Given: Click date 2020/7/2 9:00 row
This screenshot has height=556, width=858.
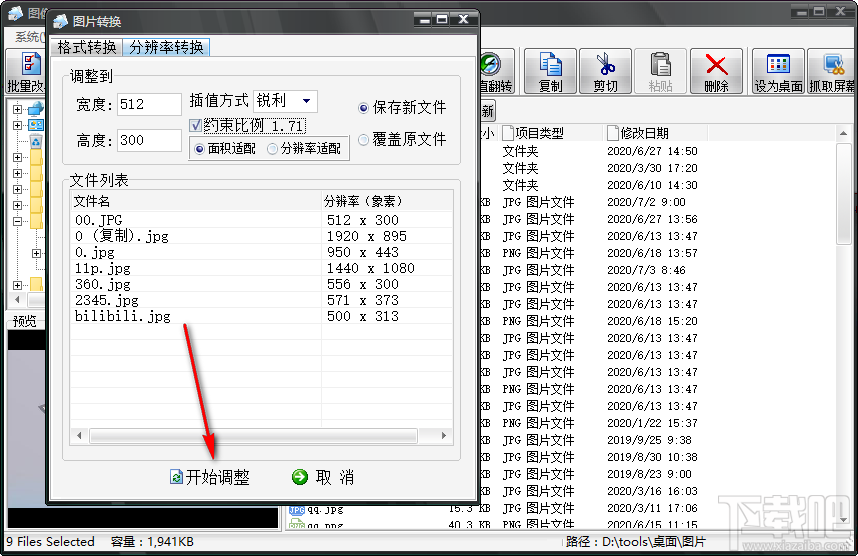Looking at the screenshot, I should point(646,202).
